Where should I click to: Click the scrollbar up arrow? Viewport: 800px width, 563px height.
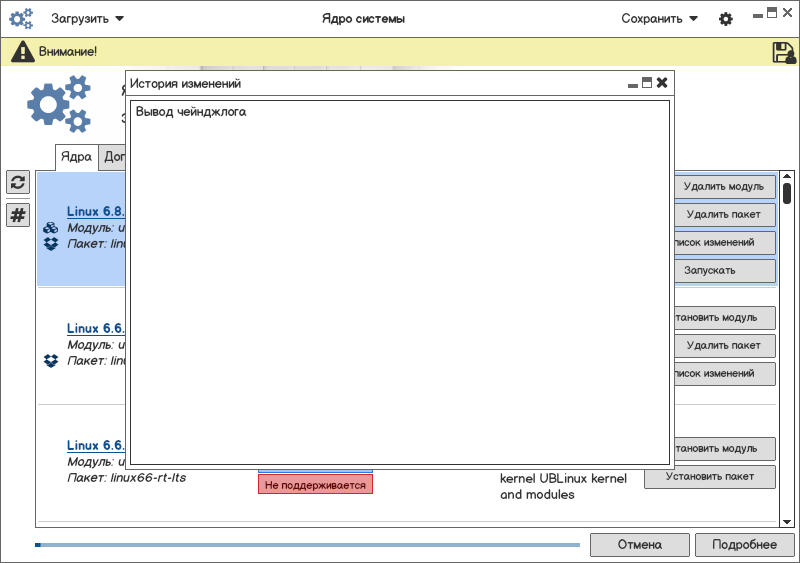[x=787, y=177]
